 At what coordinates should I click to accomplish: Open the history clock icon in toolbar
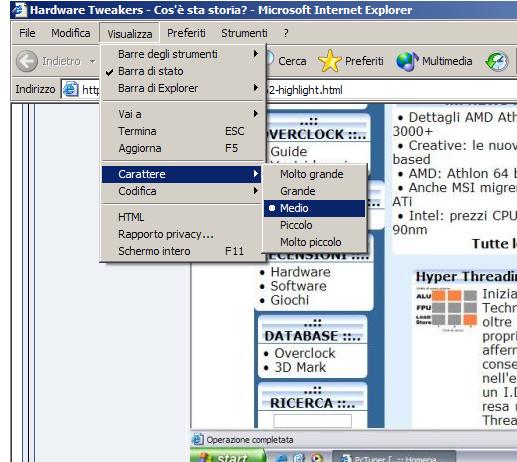click(x=497, y=62)
